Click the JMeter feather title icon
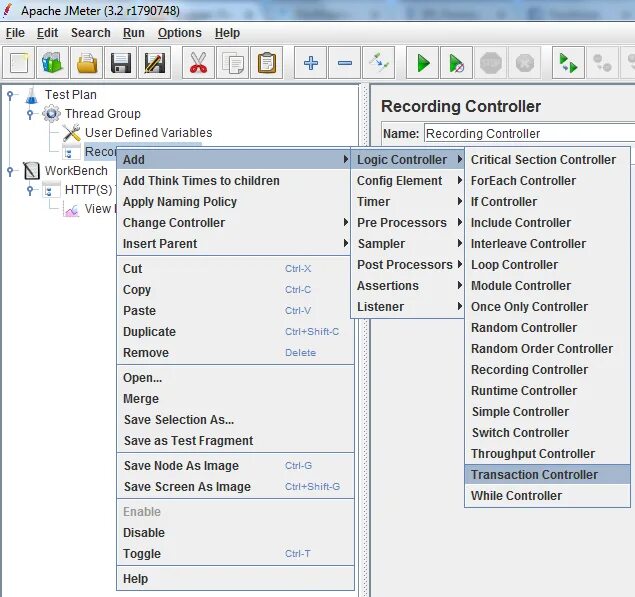This screenshot has width=635, height=597. coord(7,11)
